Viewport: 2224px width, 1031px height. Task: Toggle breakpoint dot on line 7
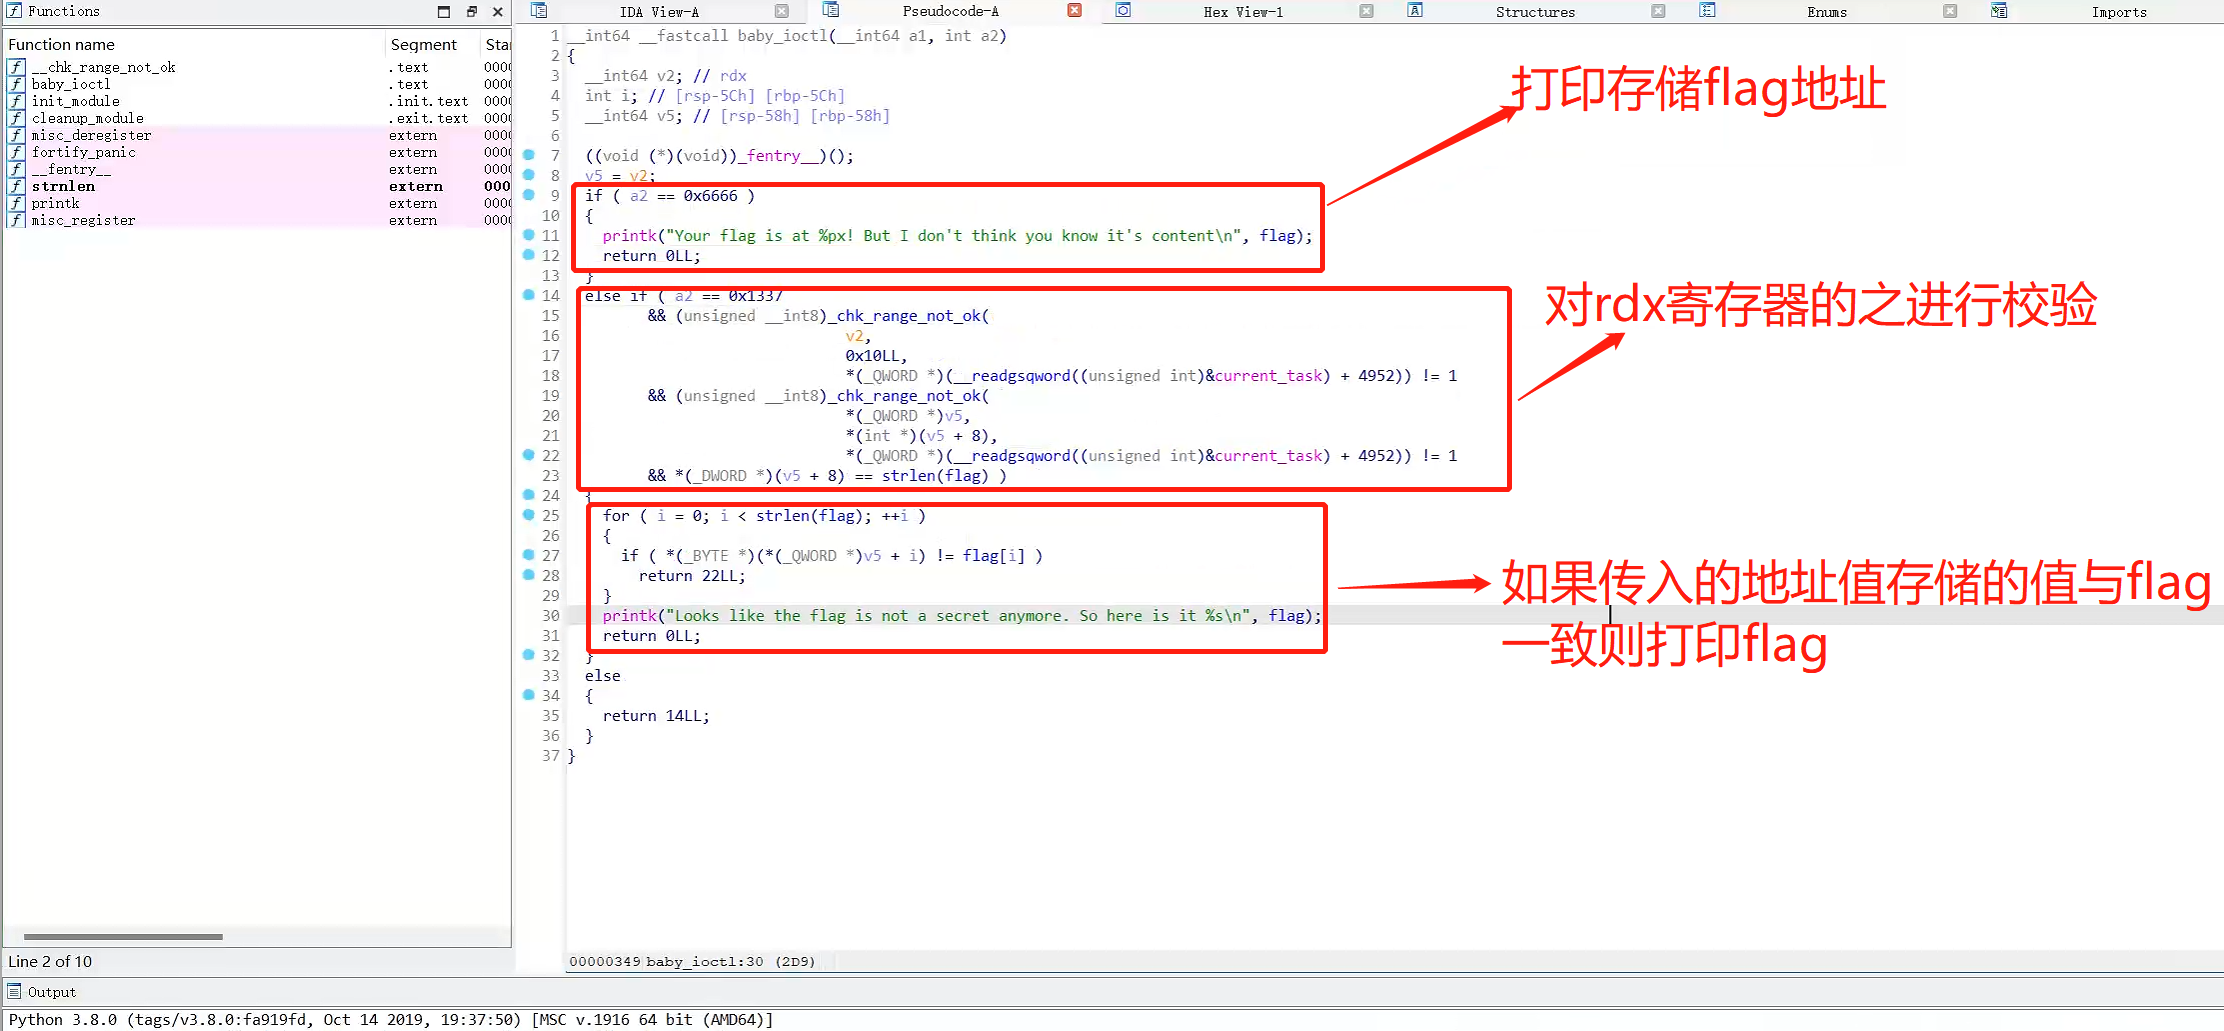click(x=529, y=155)
